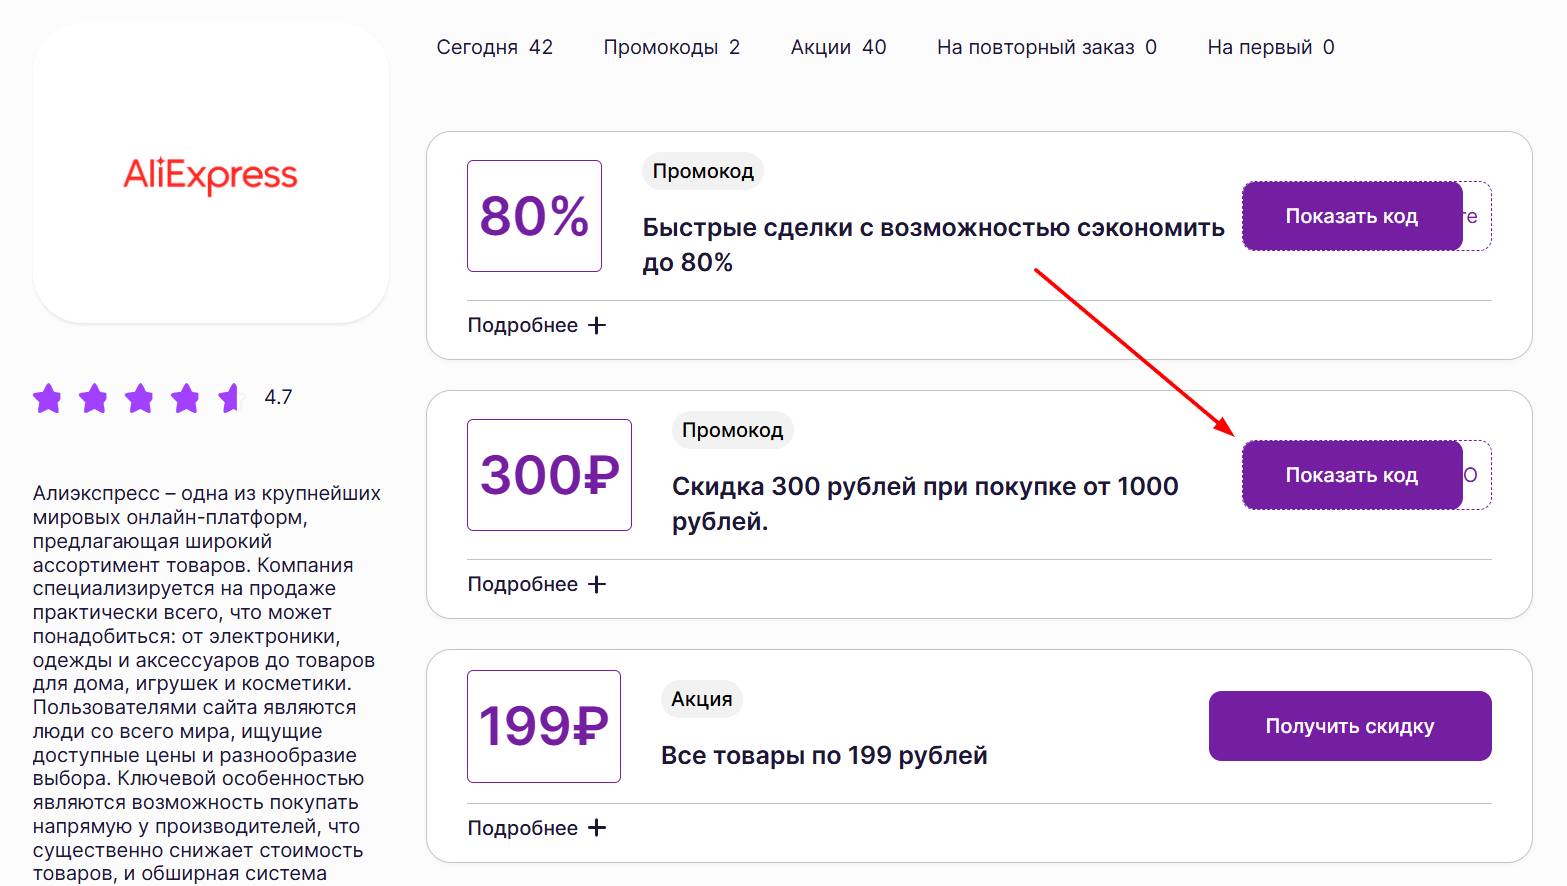
Task: Expand Подробнее on the 199 рублей promotion
Action: coord(524,827)
